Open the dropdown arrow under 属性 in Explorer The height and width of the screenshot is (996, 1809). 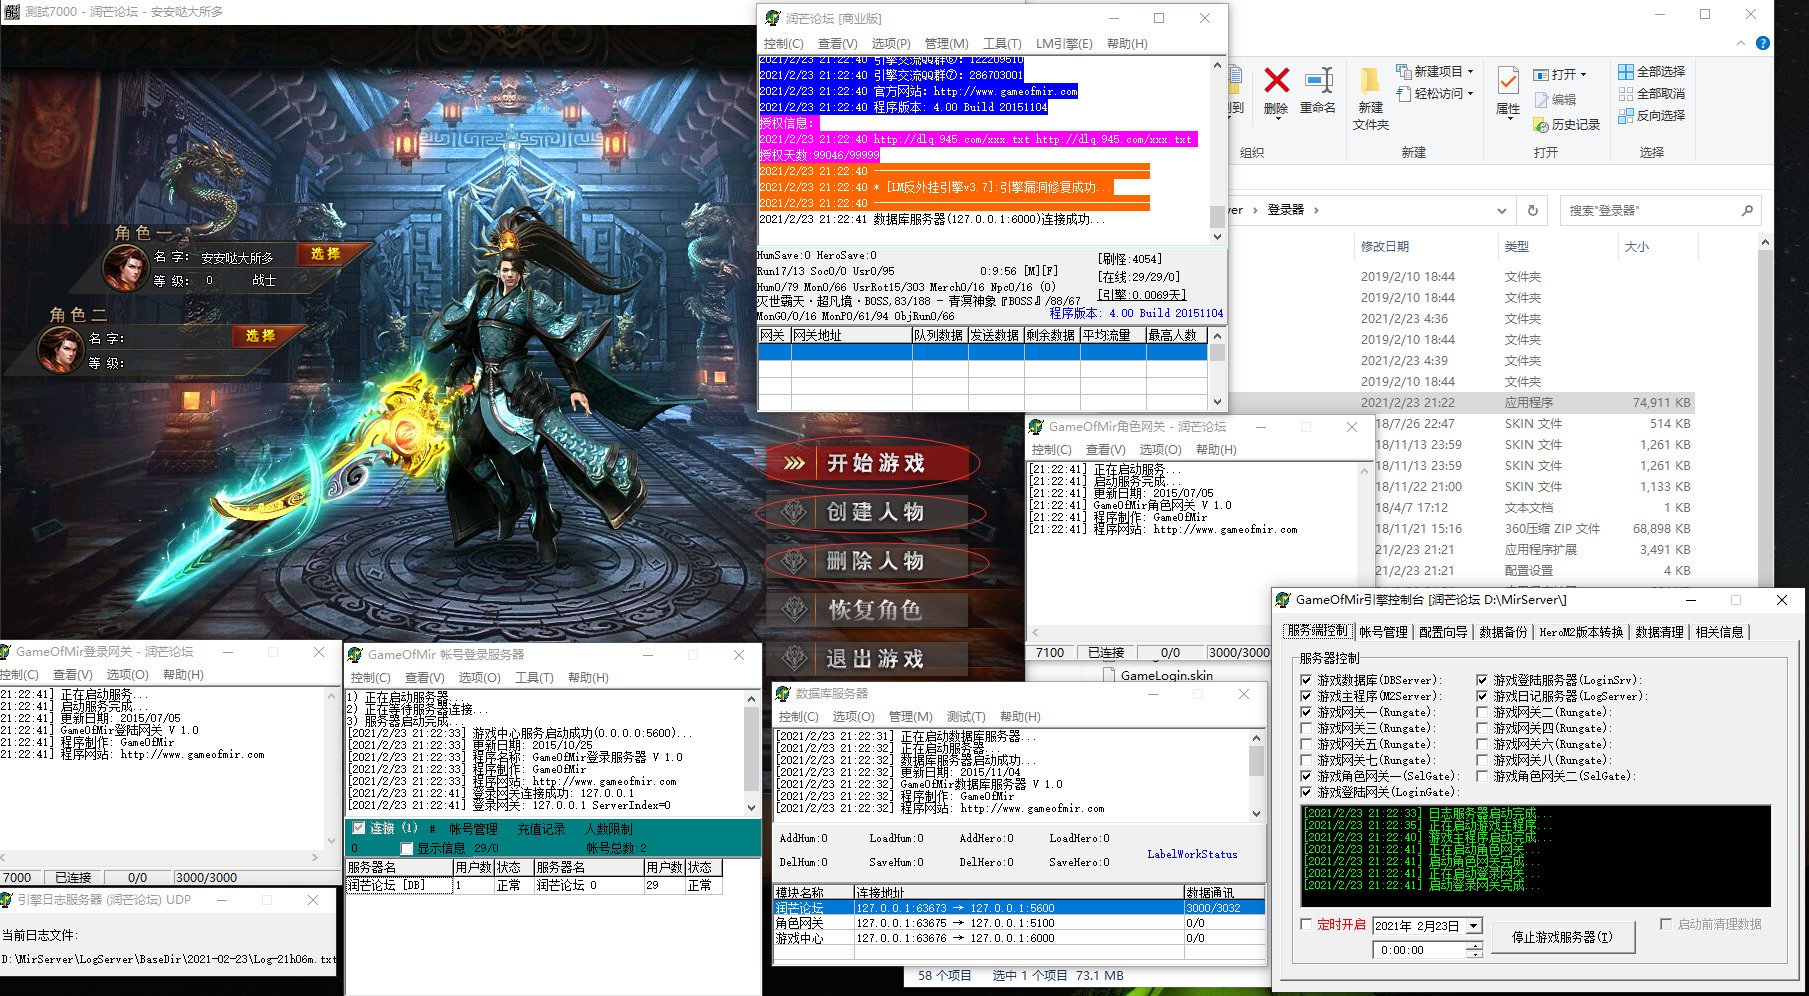[1508, 120]
